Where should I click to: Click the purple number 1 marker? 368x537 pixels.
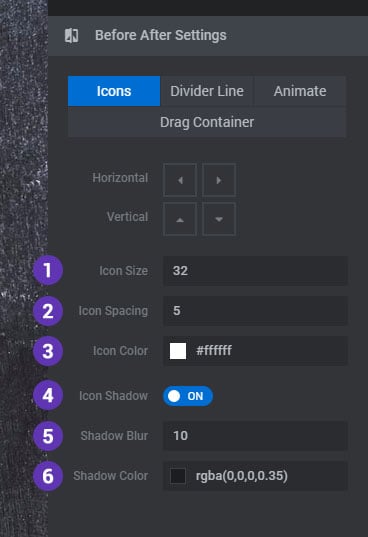click(x=48, y=270)
